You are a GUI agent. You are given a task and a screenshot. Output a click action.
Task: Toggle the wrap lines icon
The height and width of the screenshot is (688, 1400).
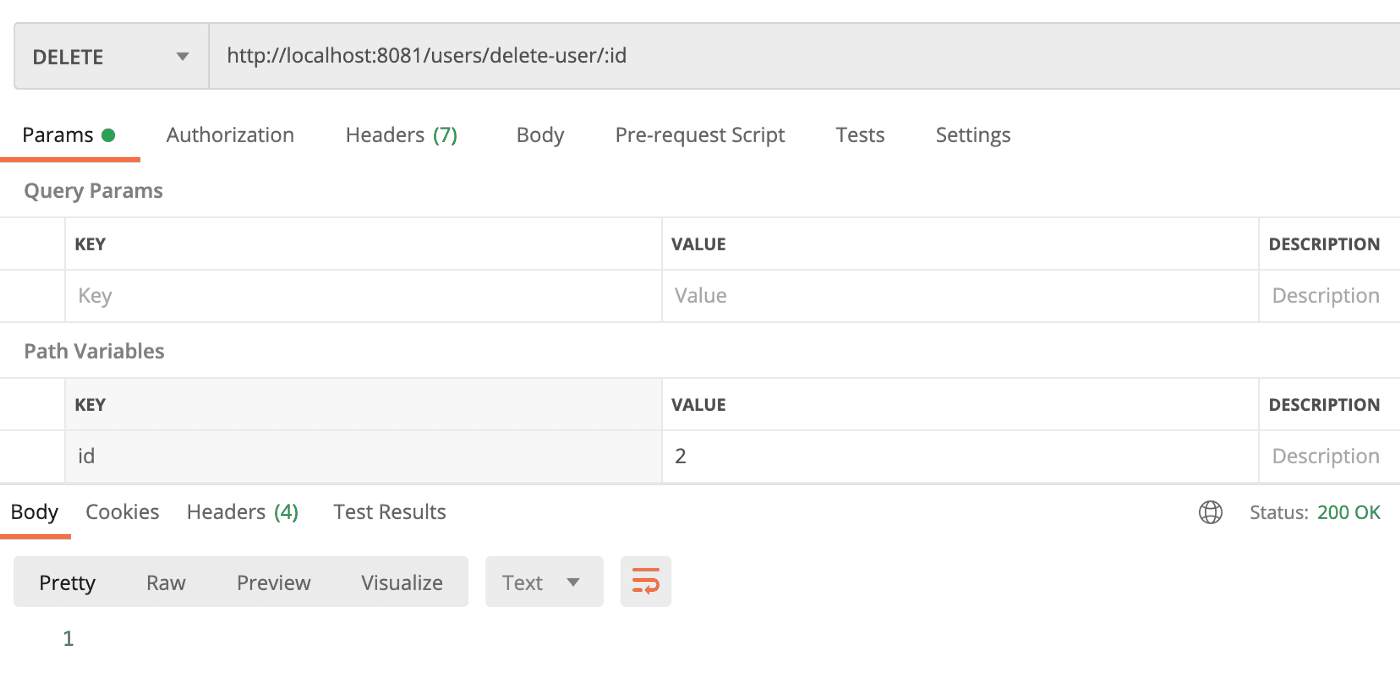(x=646, y=582)
